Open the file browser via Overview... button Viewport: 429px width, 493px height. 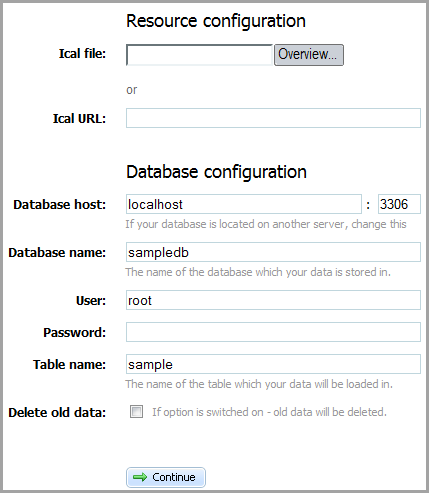click(x=309, y=55)
